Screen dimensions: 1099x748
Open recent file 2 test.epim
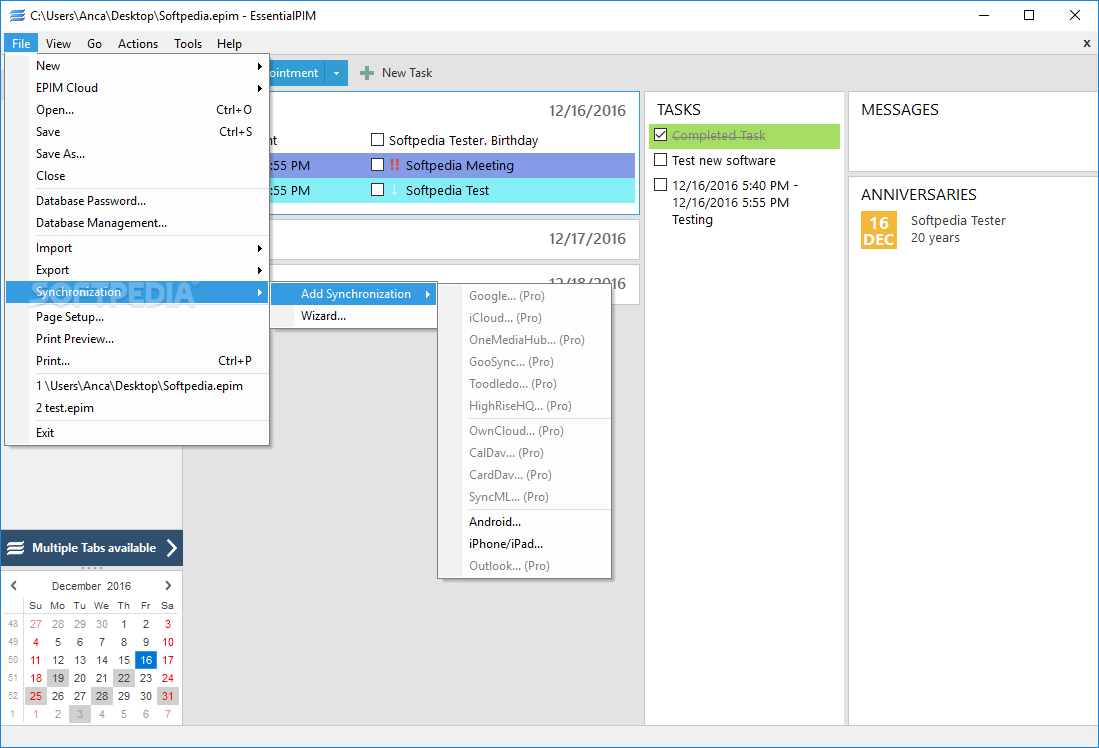tap(137, 408)
